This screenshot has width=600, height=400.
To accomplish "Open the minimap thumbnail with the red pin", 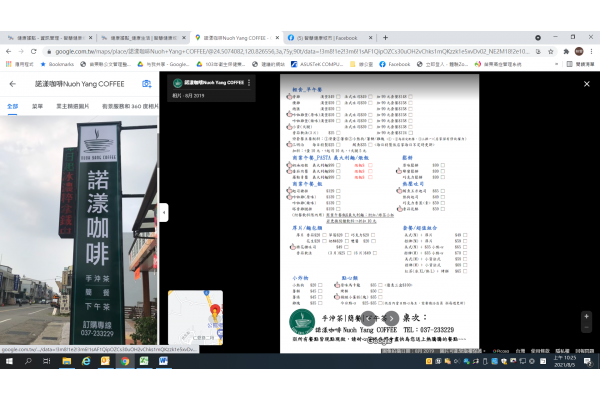I will click(x=195, y=317).
